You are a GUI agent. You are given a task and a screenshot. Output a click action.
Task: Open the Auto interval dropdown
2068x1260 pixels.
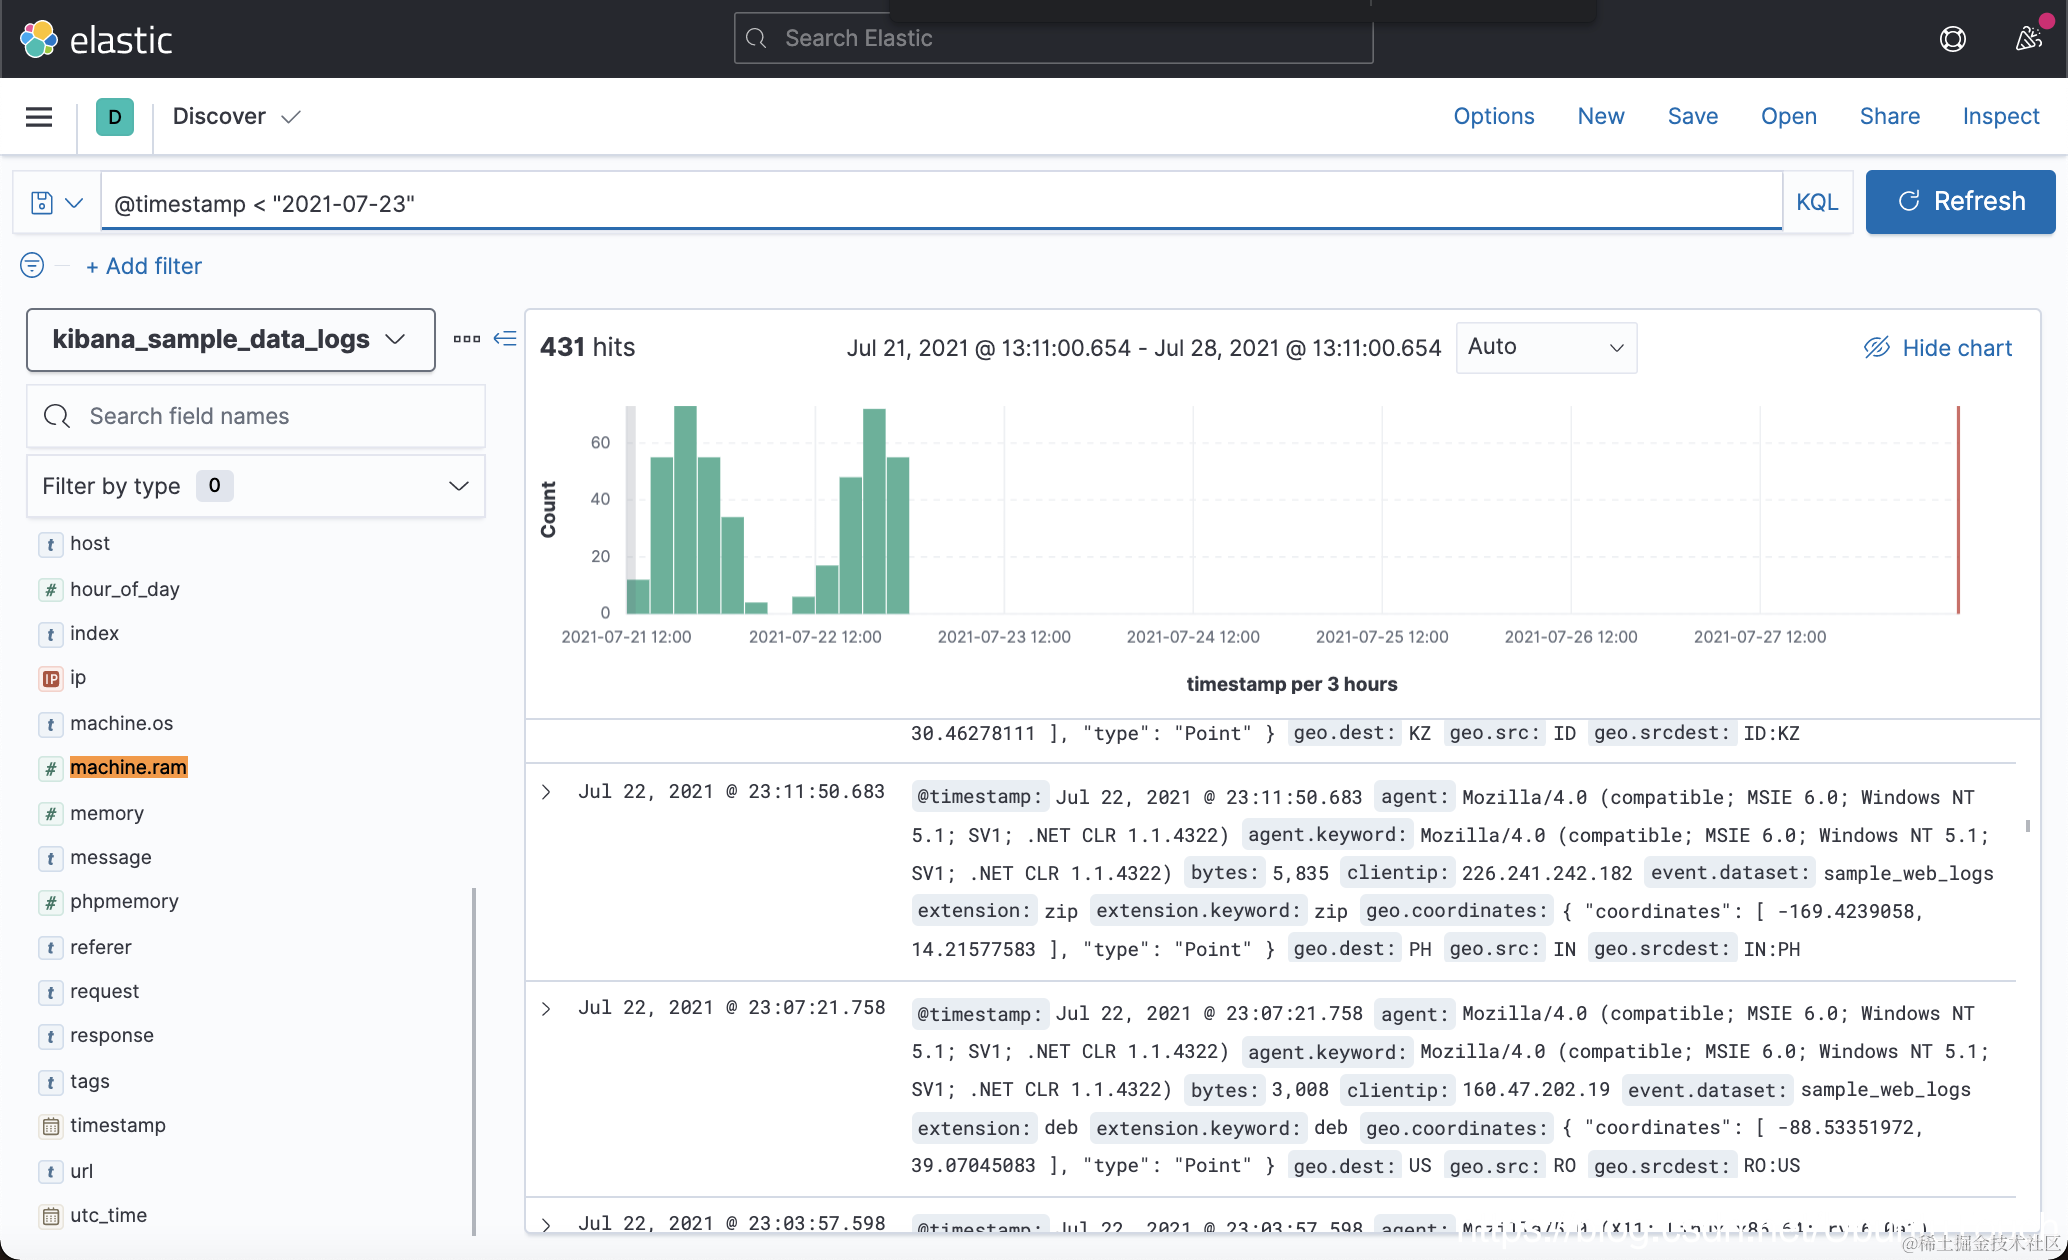click(x=1546, y=347)
